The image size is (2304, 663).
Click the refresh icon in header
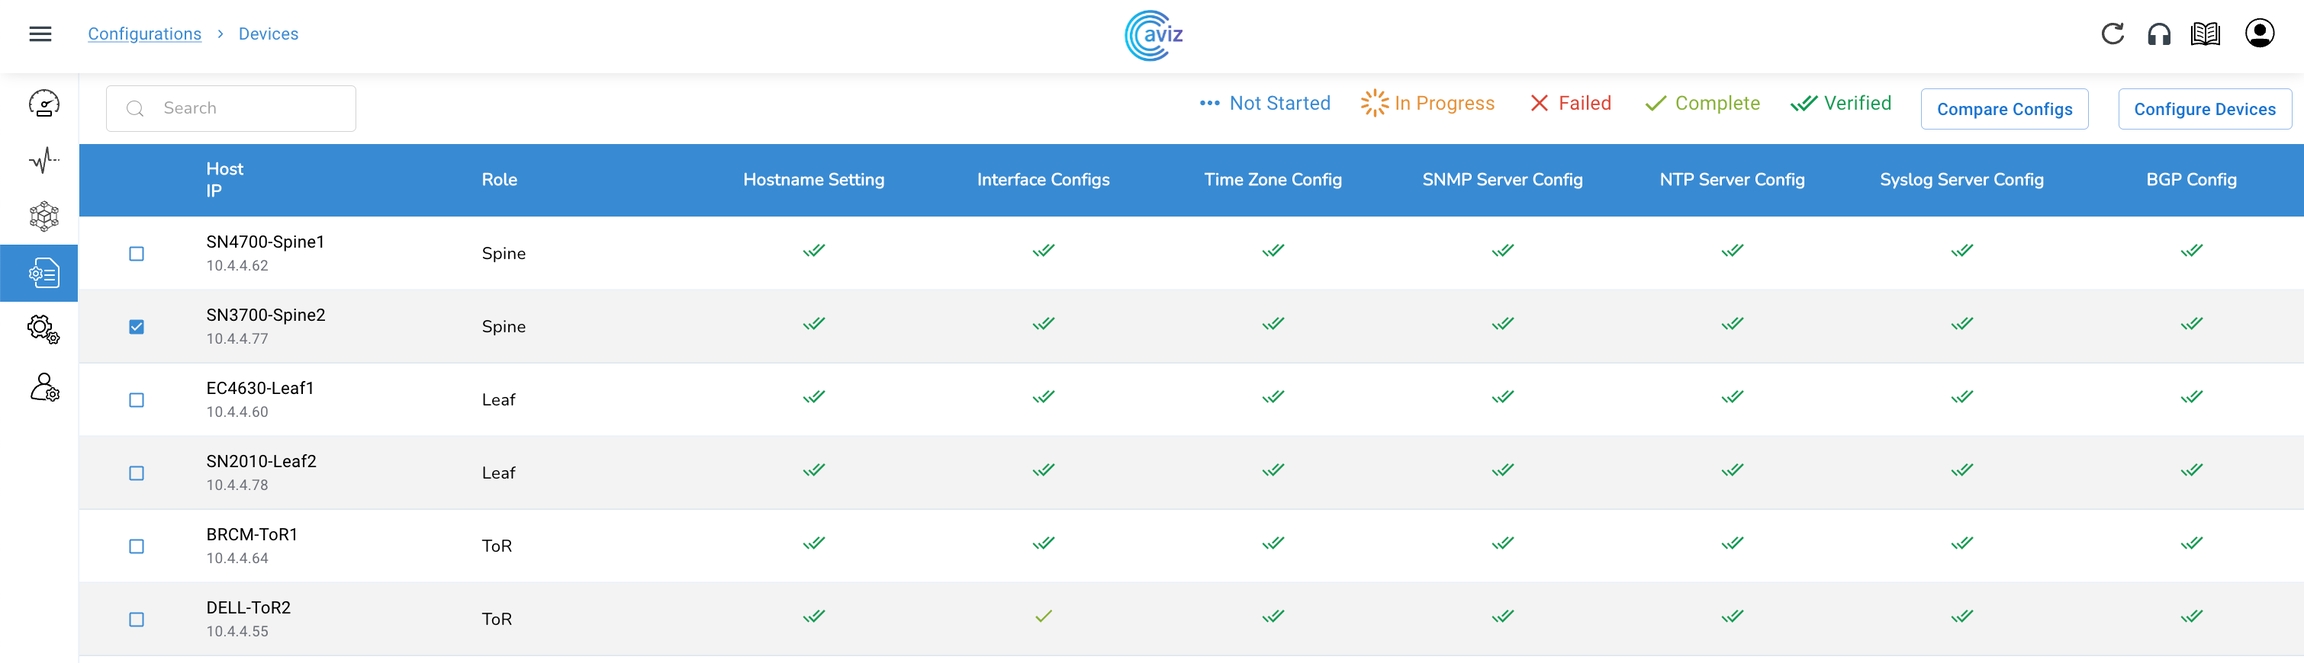[2112, 34]
